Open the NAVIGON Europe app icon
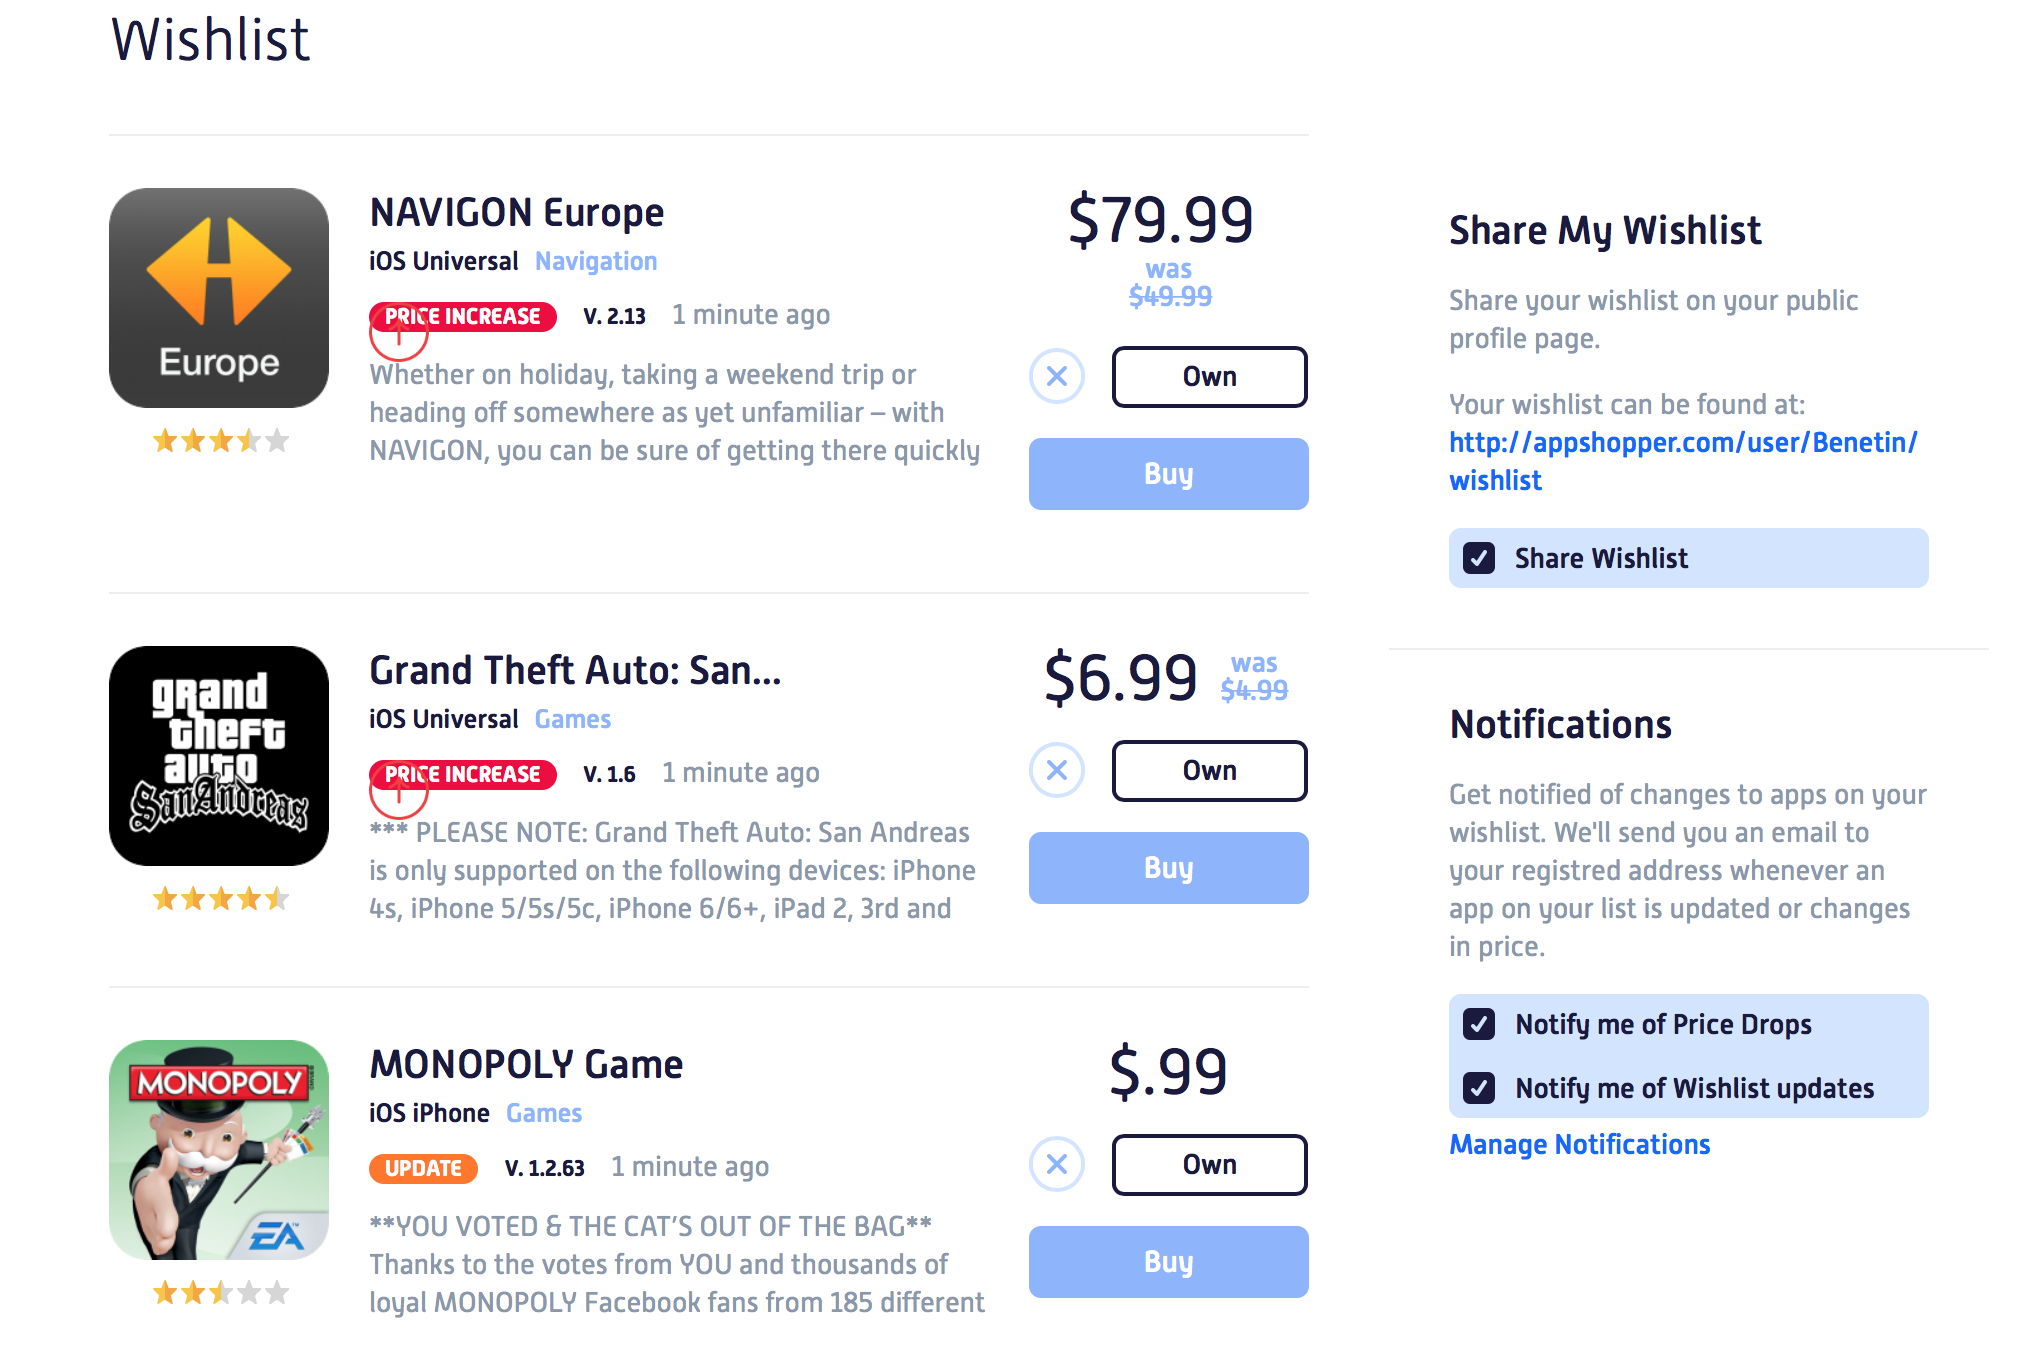This screenshot has width=2044, height=1358. pos(219,298)
